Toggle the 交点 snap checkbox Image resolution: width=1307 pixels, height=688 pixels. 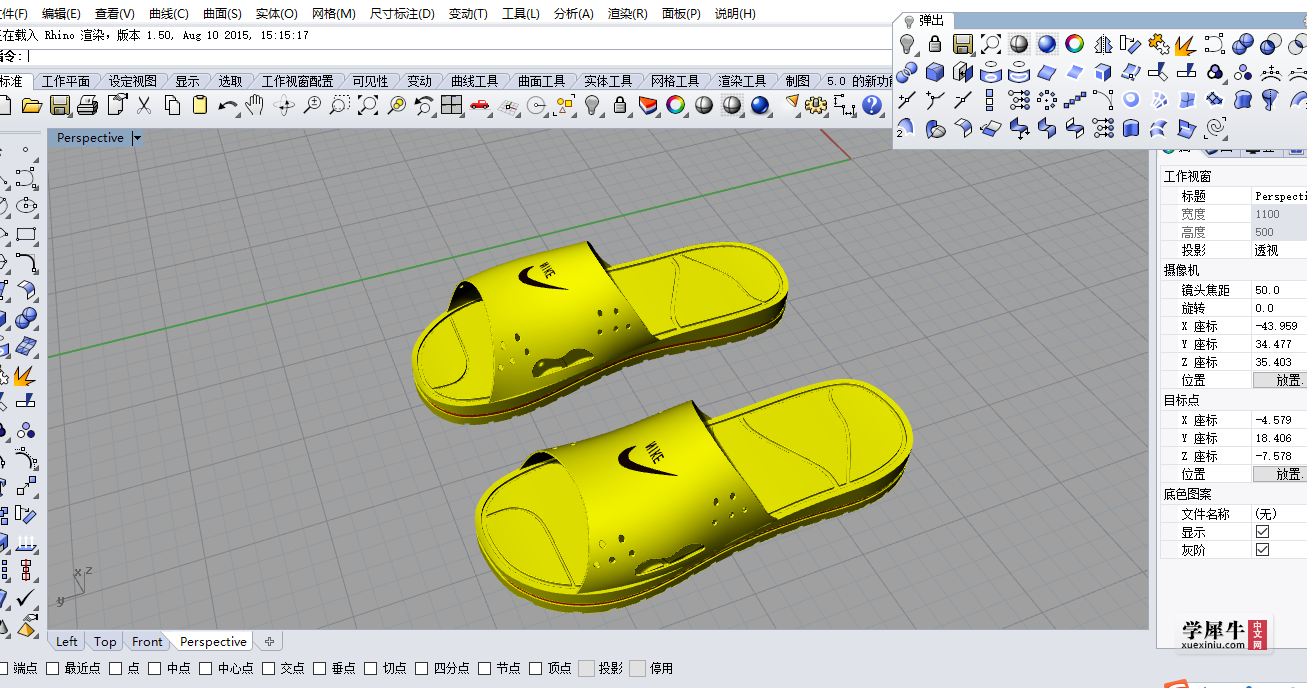(269, 668)
